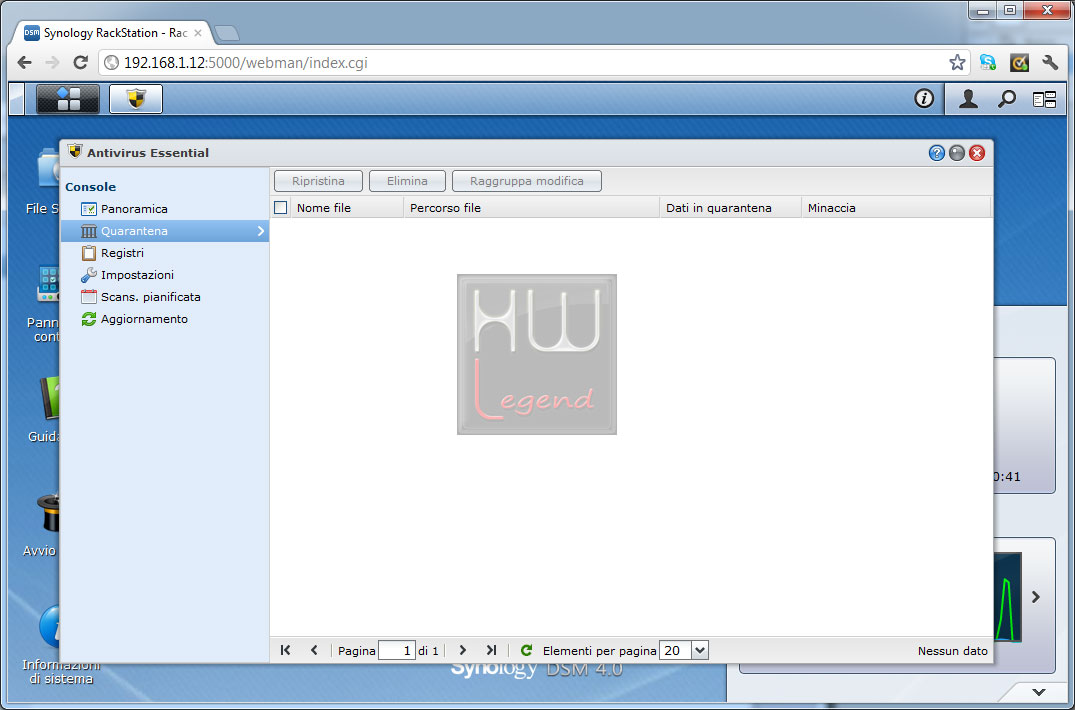This screenshot has width=1075, height=710.
Task: Go to next page of list
Action: click(462, 650)
